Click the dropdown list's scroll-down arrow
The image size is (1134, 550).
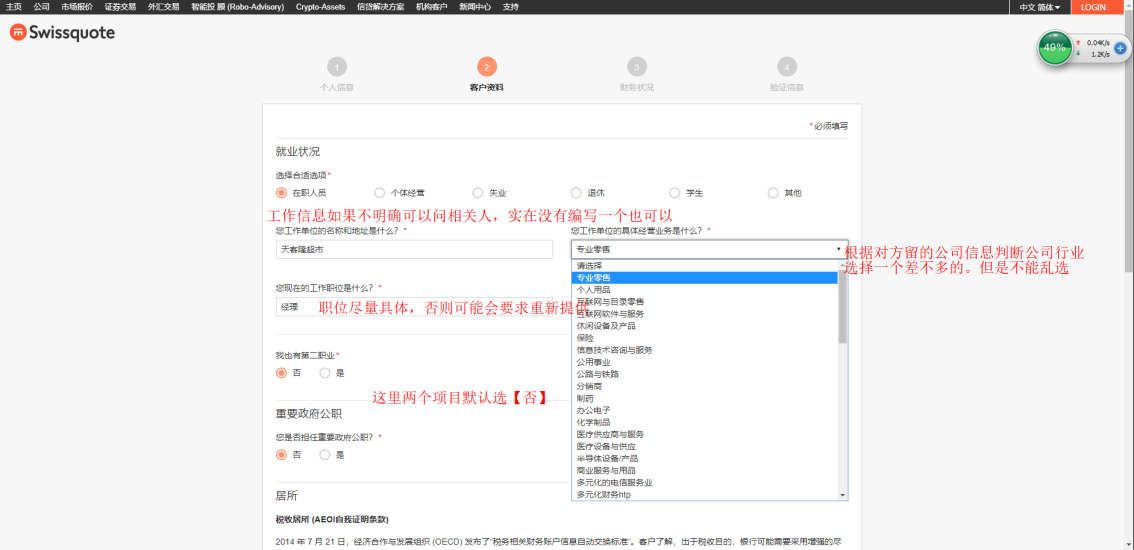[x=843, y=494]
